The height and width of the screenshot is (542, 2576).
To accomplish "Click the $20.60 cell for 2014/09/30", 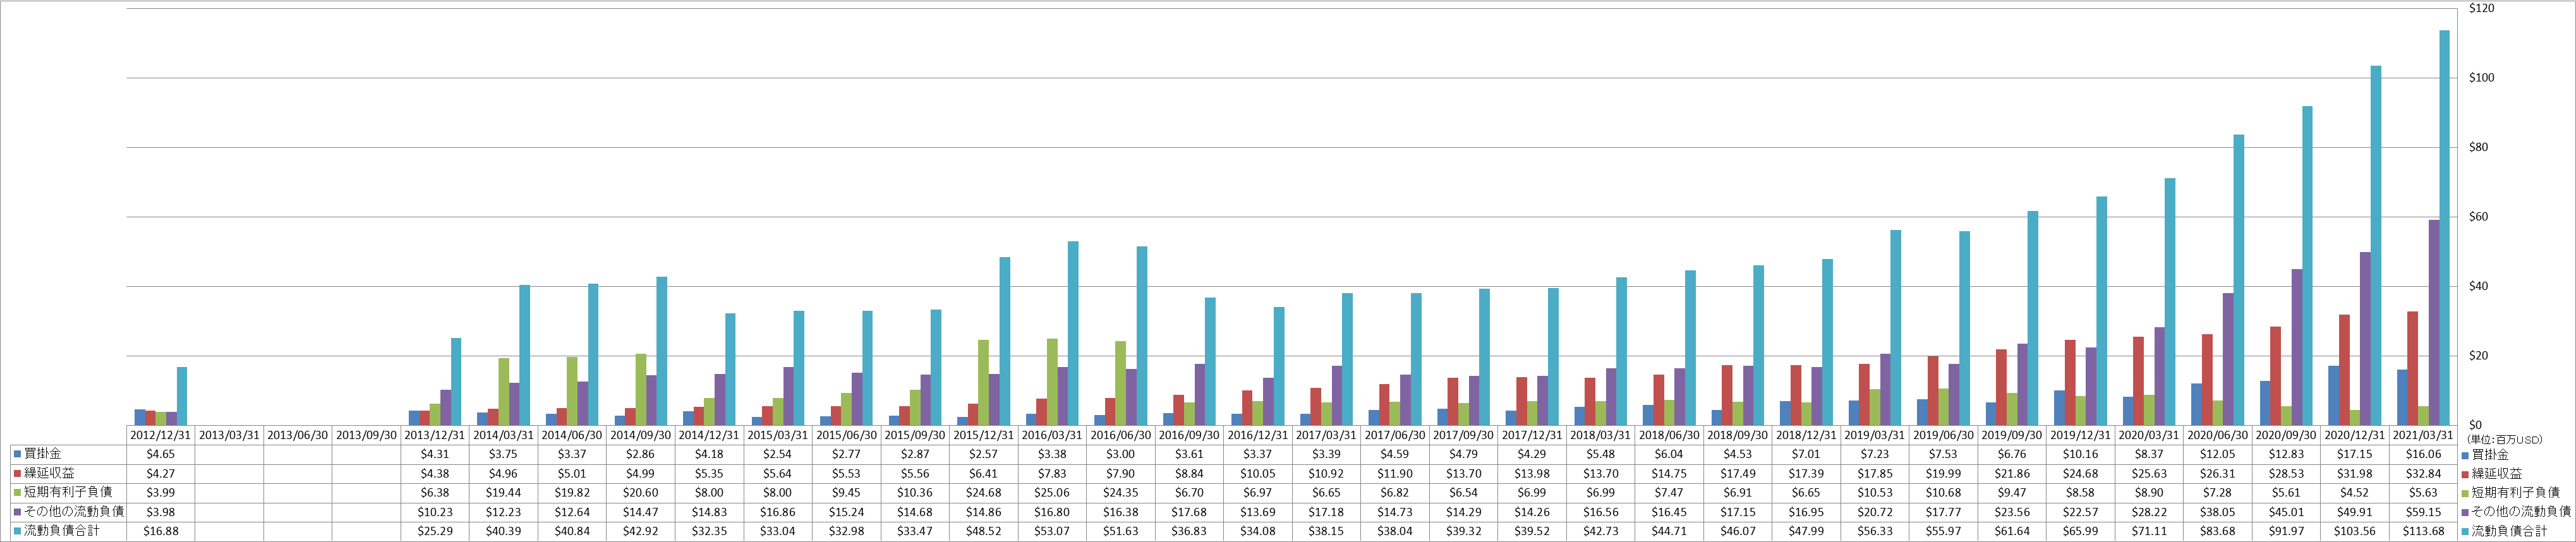I will click(641, 492).
